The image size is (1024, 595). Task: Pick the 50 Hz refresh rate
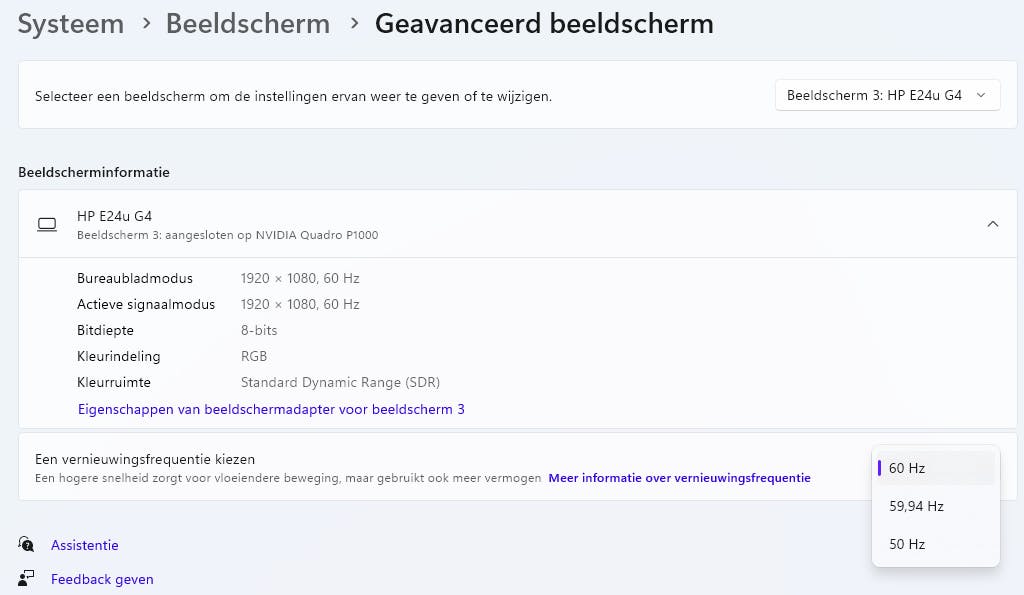pyautogui.click(x=935, y=544)
